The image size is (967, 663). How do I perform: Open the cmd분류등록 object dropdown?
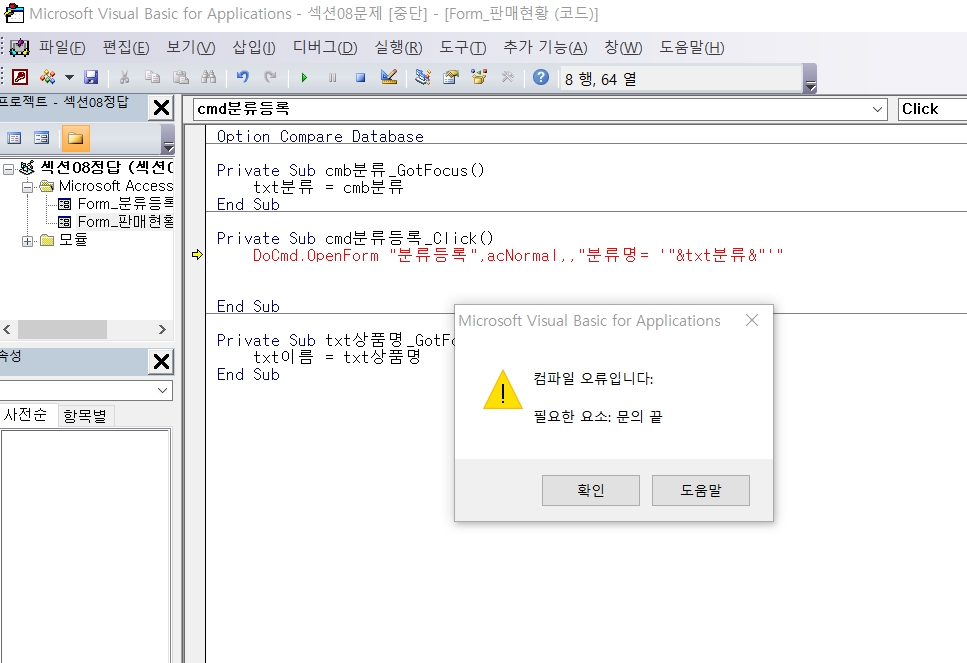[x=878, y=109]
